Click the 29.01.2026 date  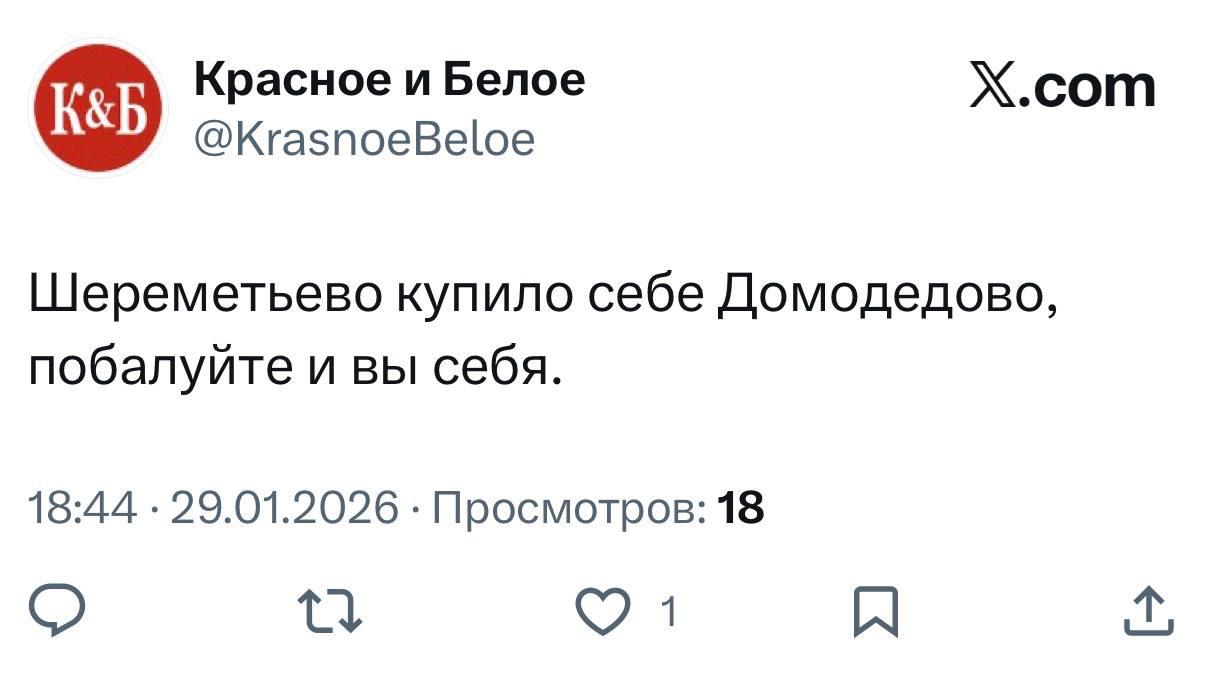[285, 509]
